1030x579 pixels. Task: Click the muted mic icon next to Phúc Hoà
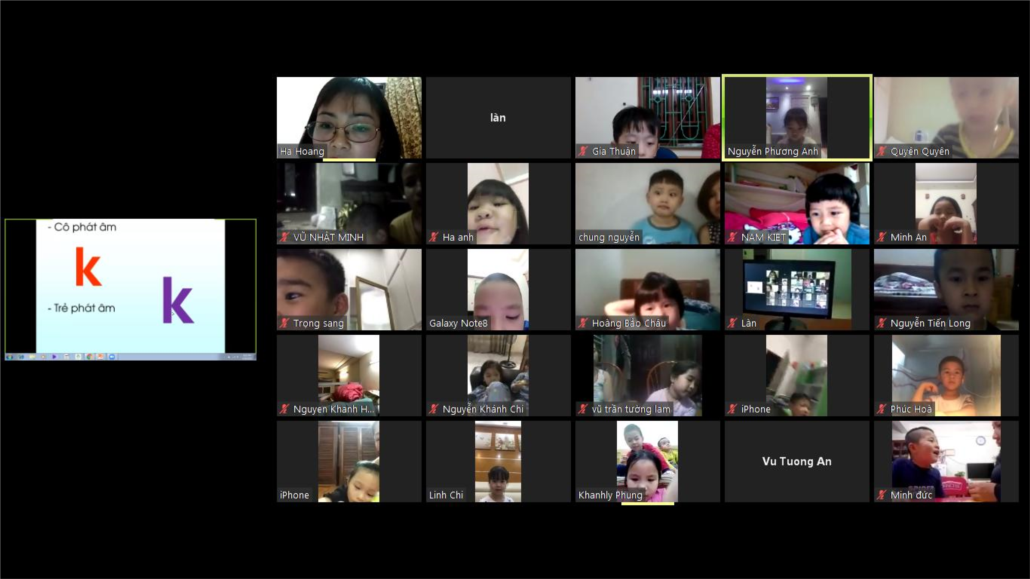tap(882, 410)
